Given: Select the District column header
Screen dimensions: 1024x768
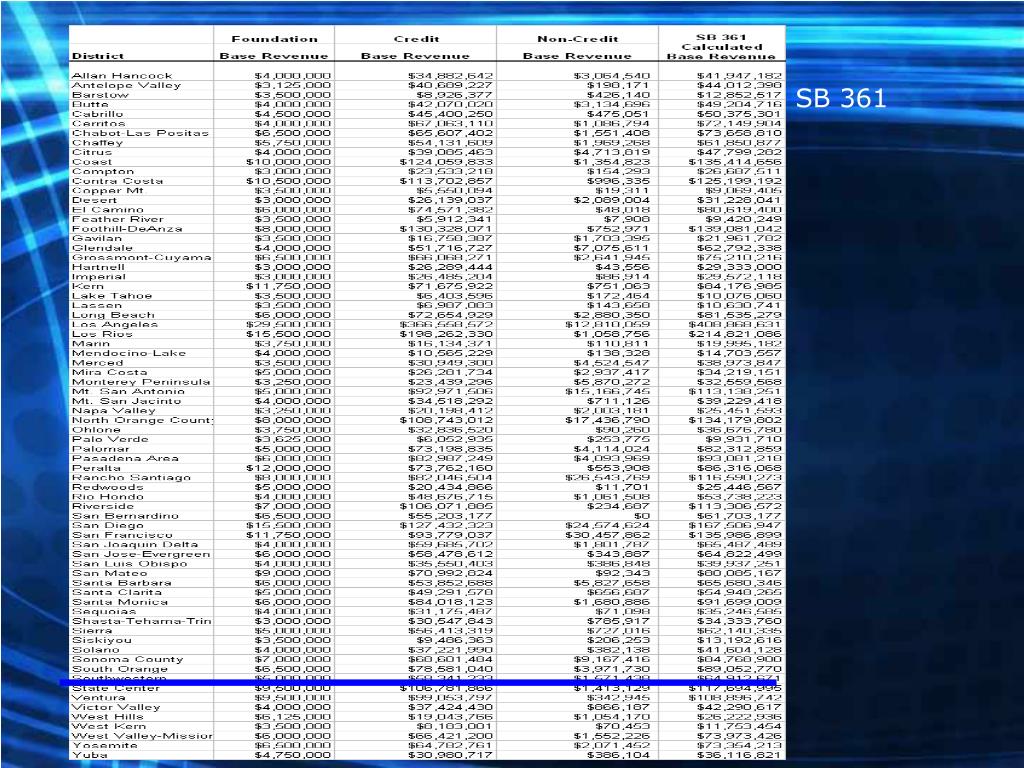Looking at the screenshot, I should [x=98, y=56].
